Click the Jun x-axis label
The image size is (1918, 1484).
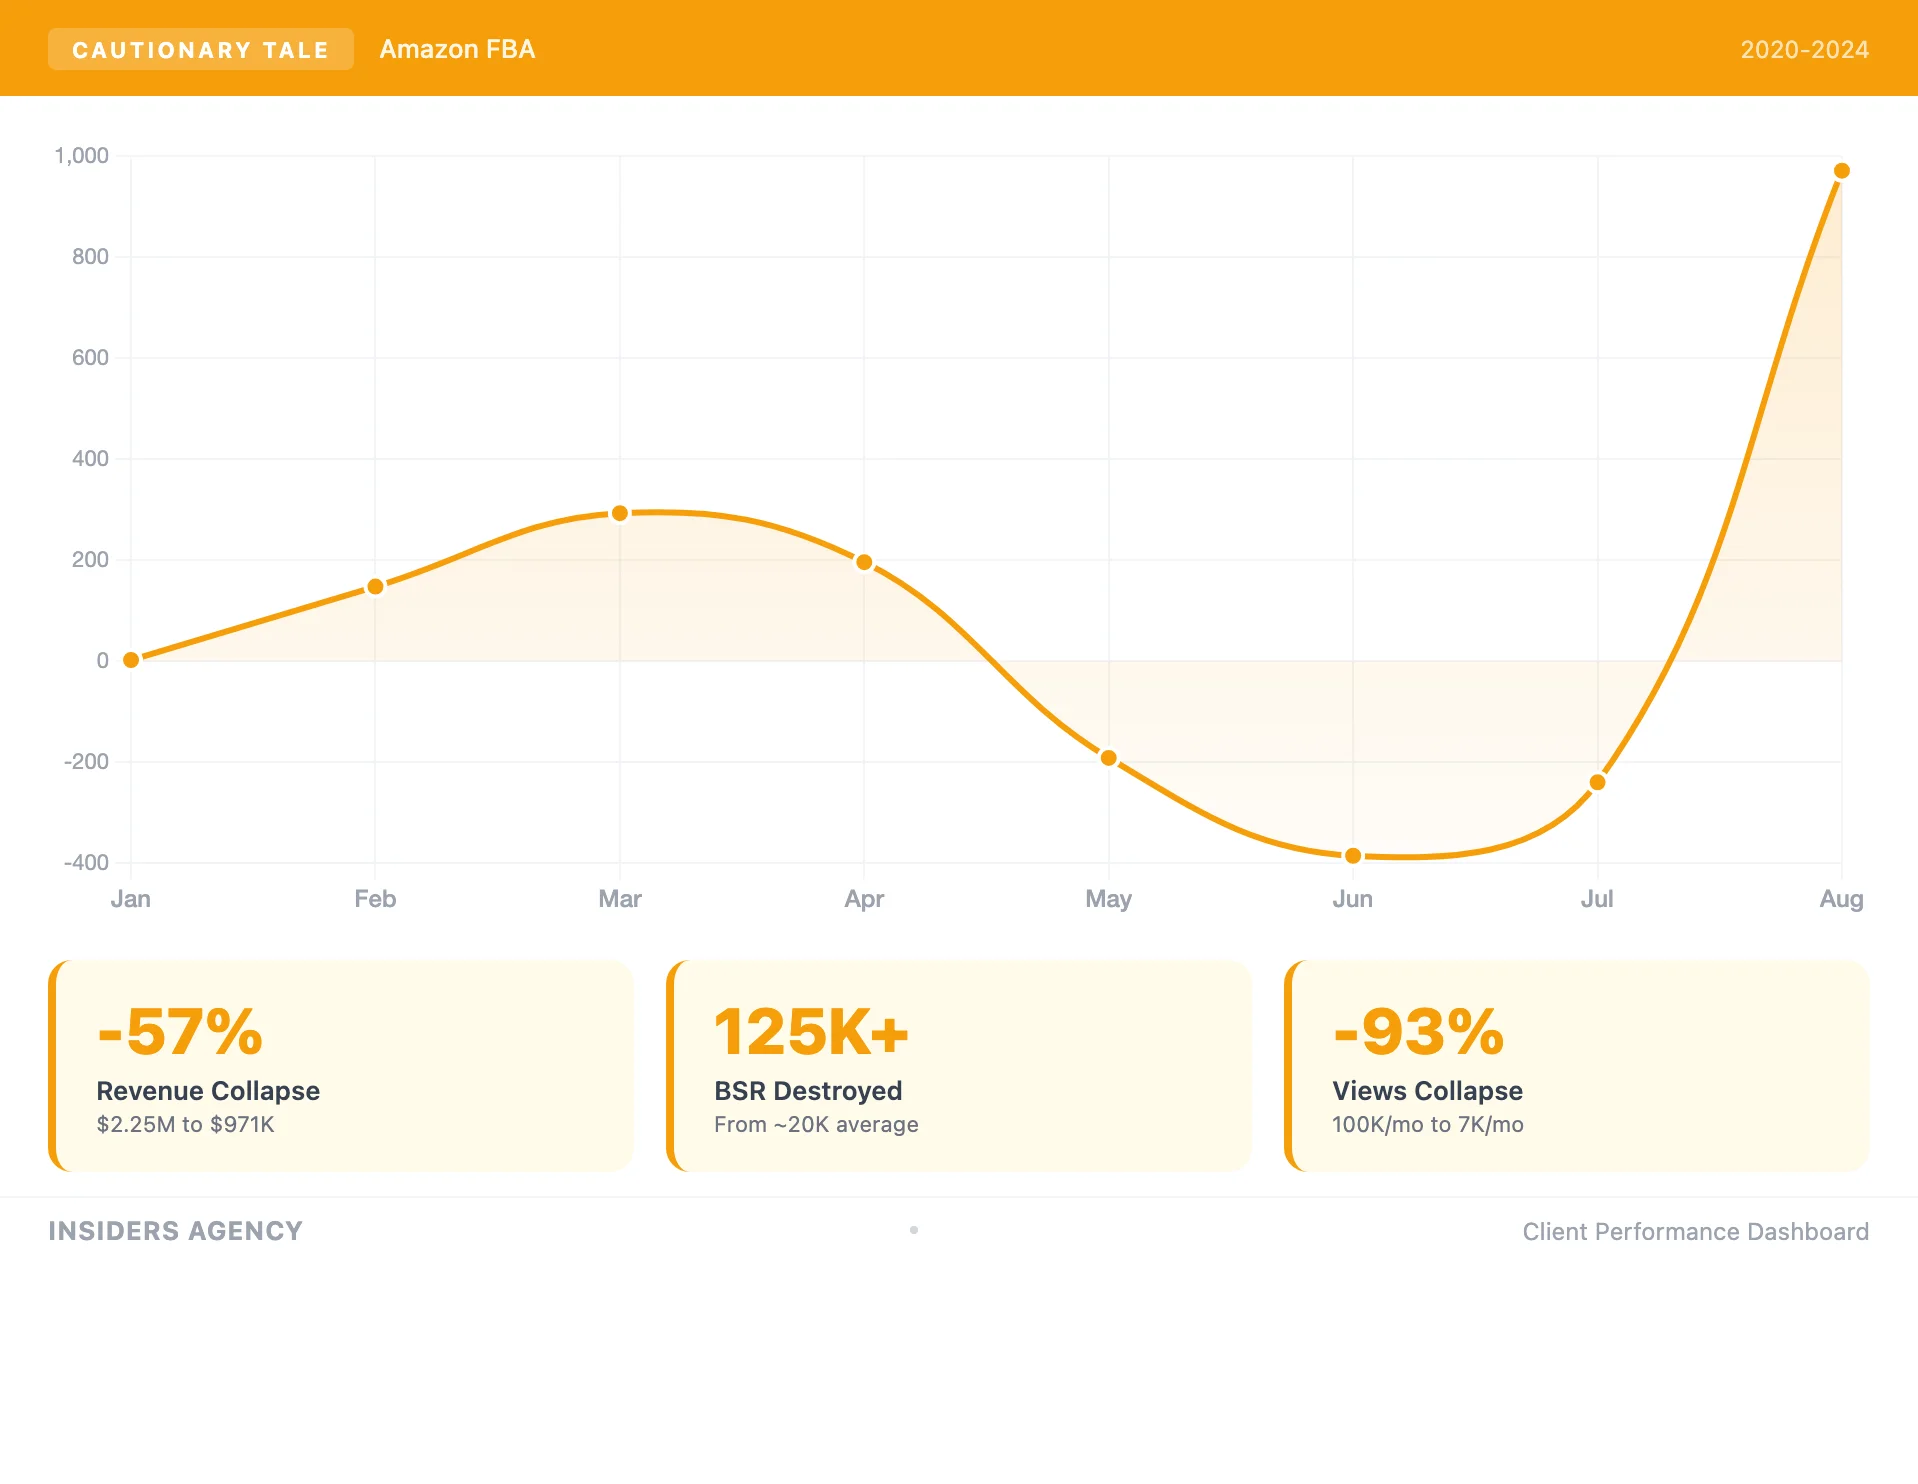coord(1353,899)
